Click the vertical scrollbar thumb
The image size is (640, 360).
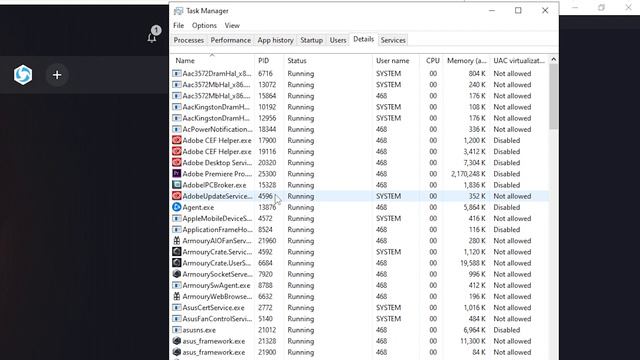pyautogui.click(x=553, y=97)
